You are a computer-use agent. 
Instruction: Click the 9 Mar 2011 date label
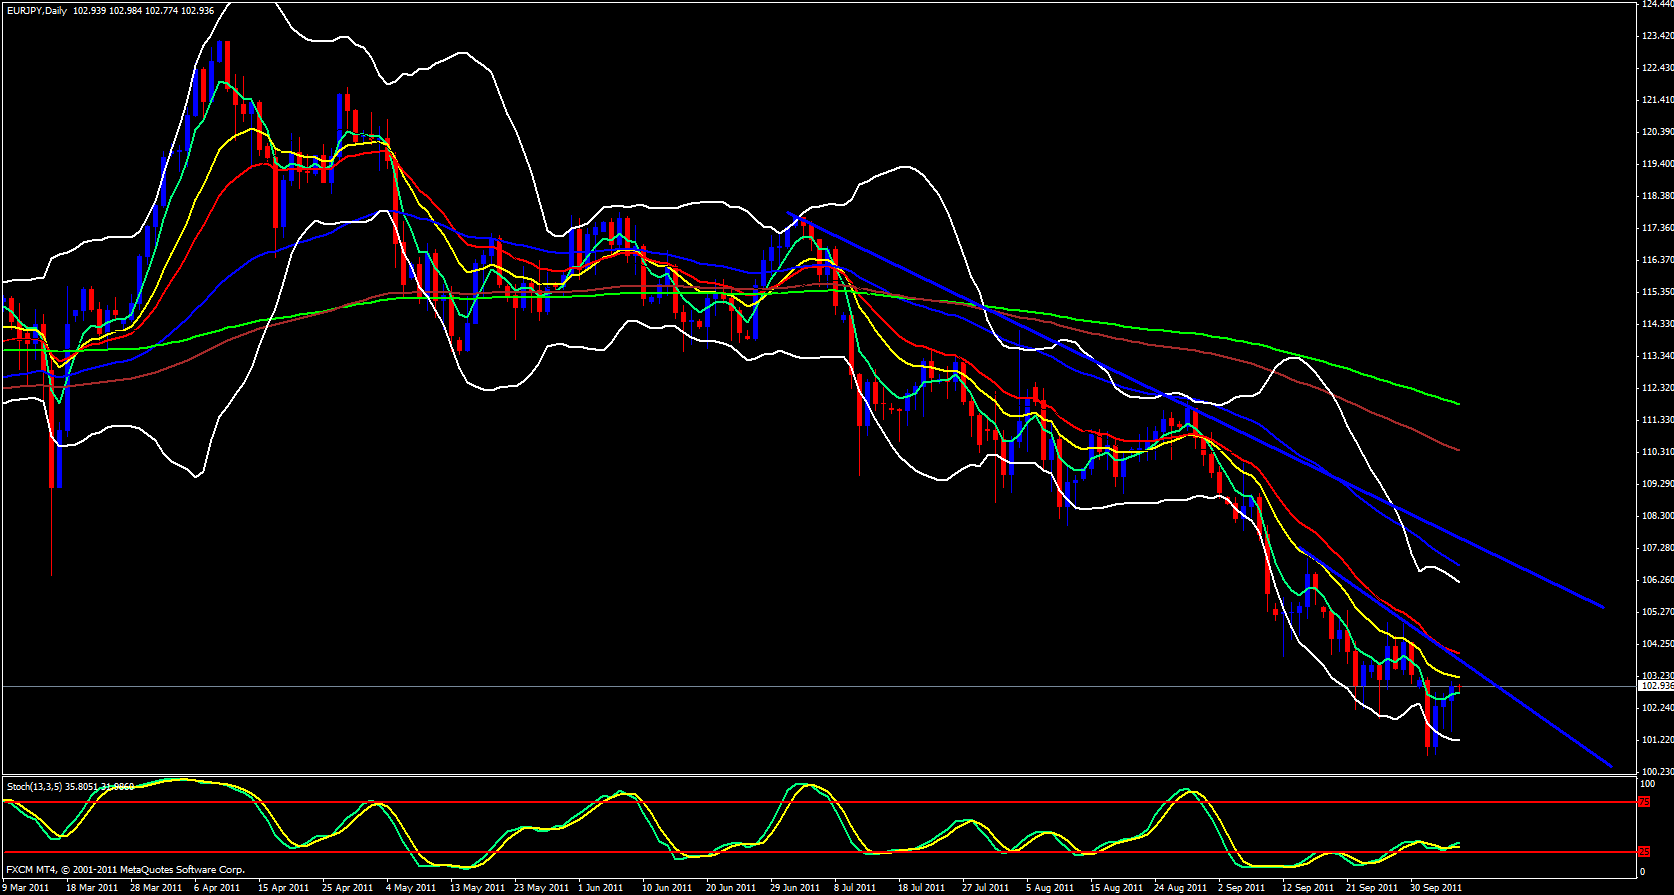point(25,888)
